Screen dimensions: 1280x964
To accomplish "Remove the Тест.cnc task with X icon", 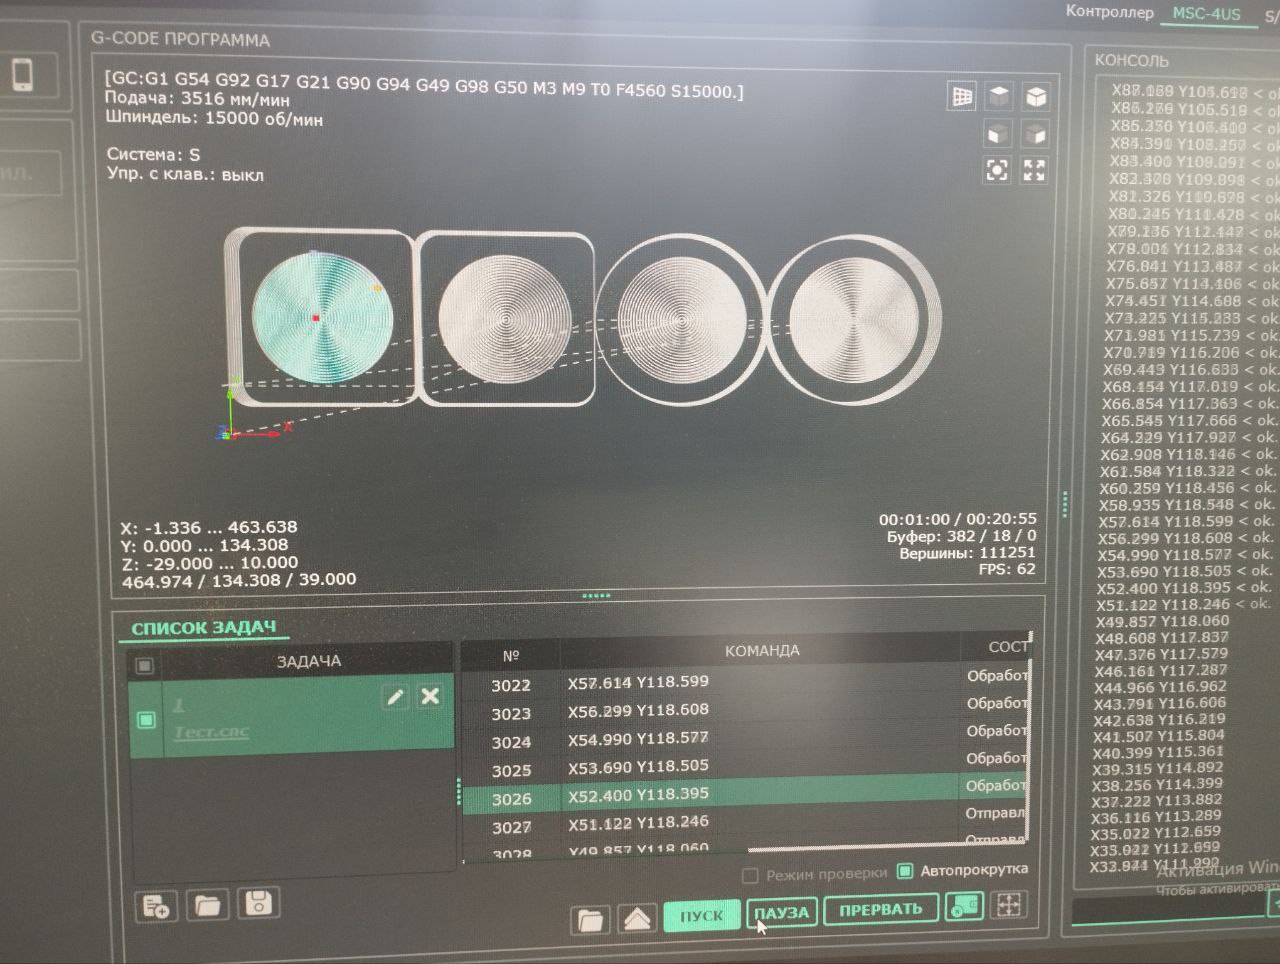I will click(430, 696).
